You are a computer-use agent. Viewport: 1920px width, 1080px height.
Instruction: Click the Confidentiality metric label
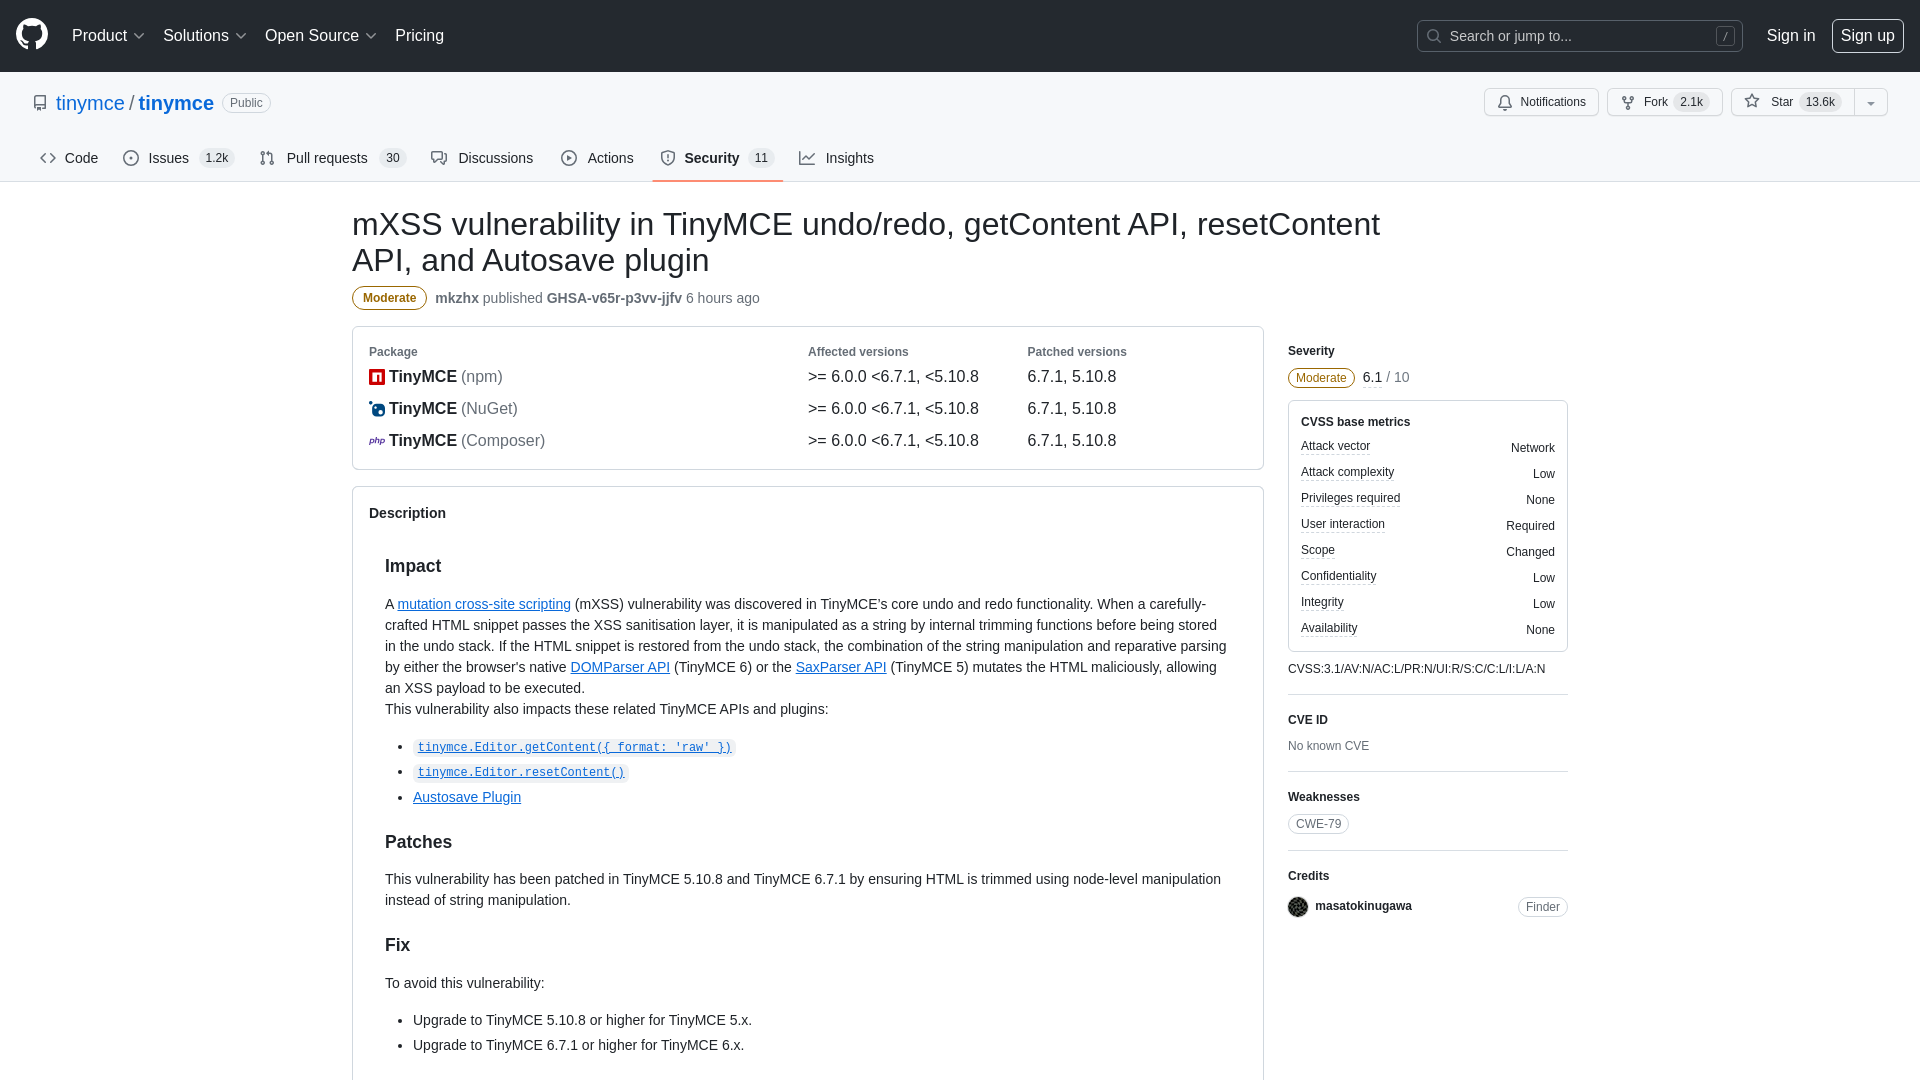click(x=1338, y=576)
